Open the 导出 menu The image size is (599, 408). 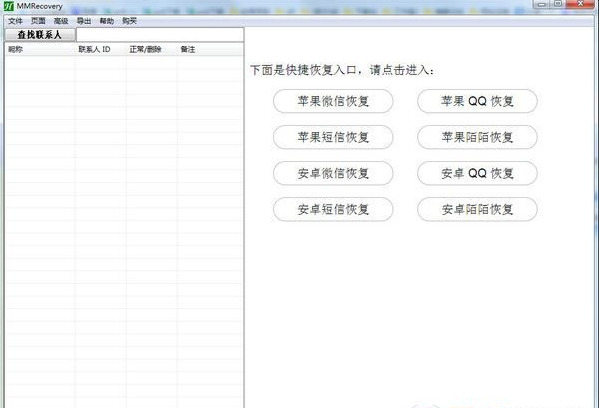[x=84, y=21]
